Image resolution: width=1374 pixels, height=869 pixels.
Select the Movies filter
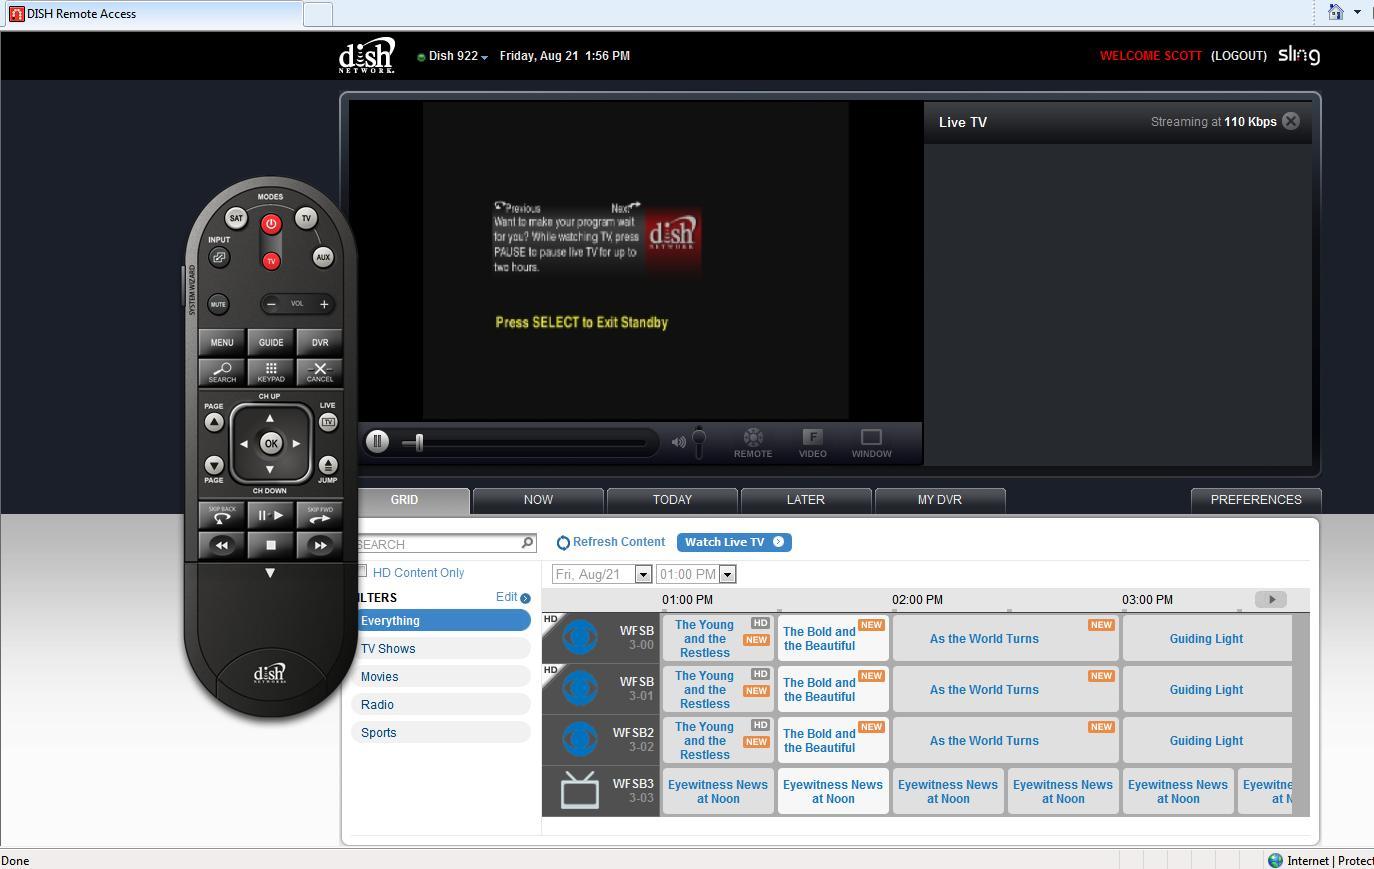[x=442, y=677]
